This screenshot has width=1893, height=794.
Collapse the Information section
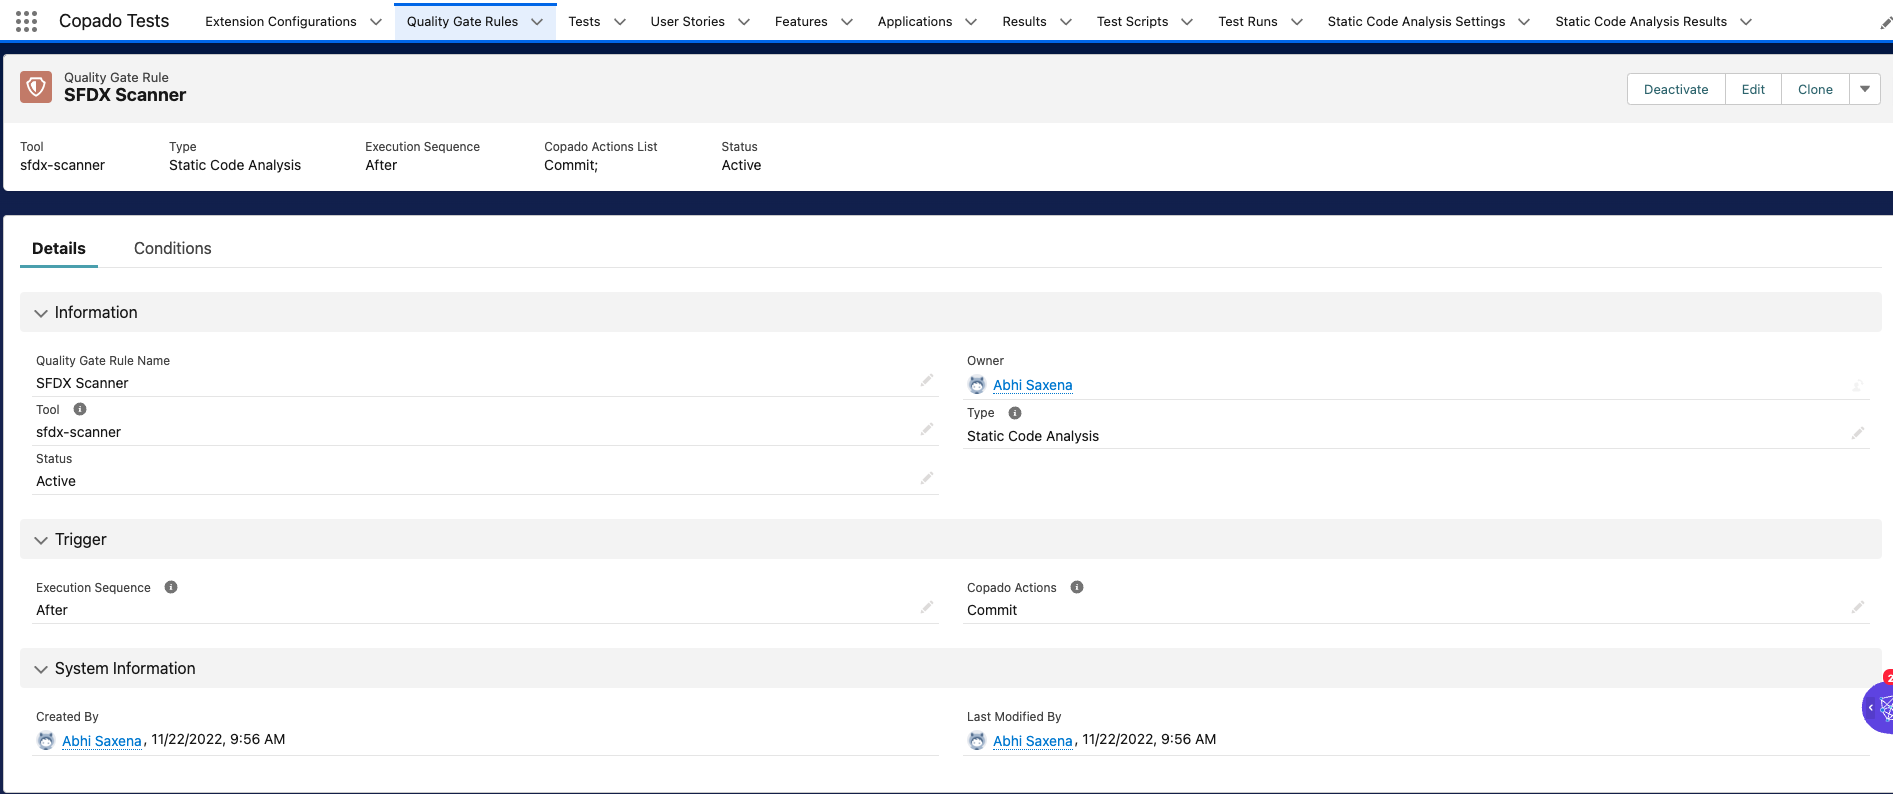[x=41, y=313]
